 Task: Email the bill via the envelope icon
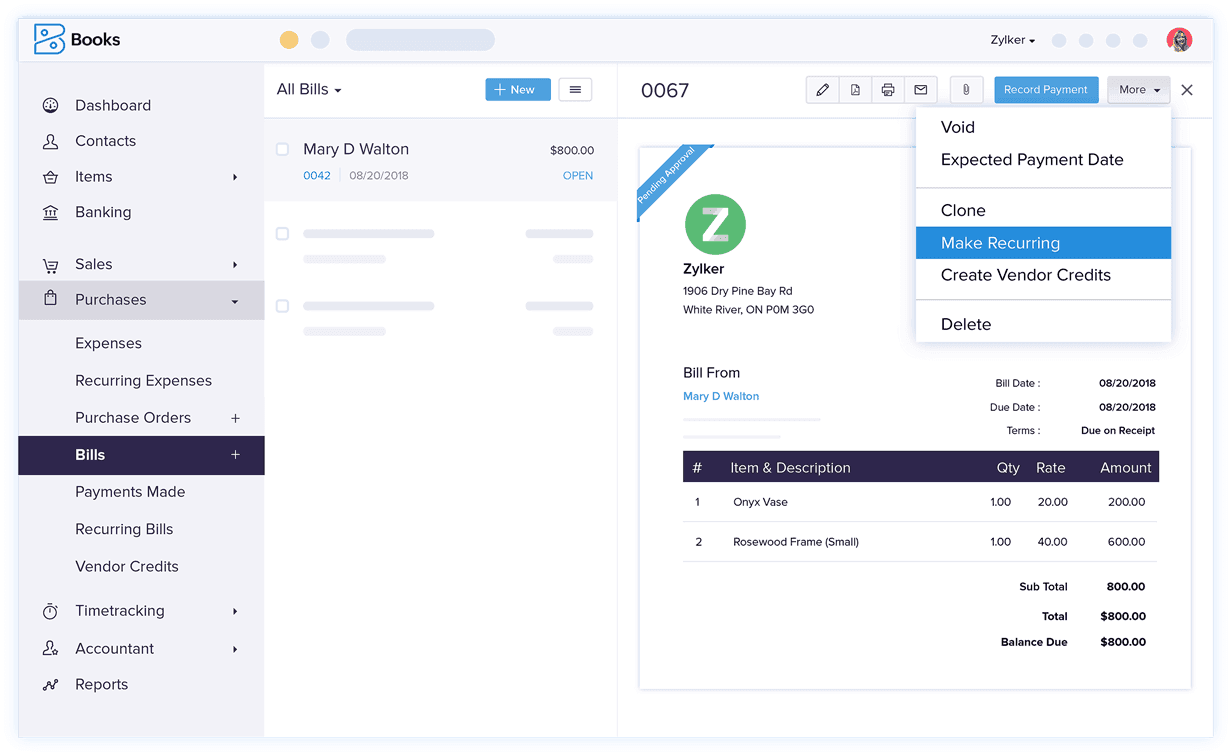coord(921,90)
